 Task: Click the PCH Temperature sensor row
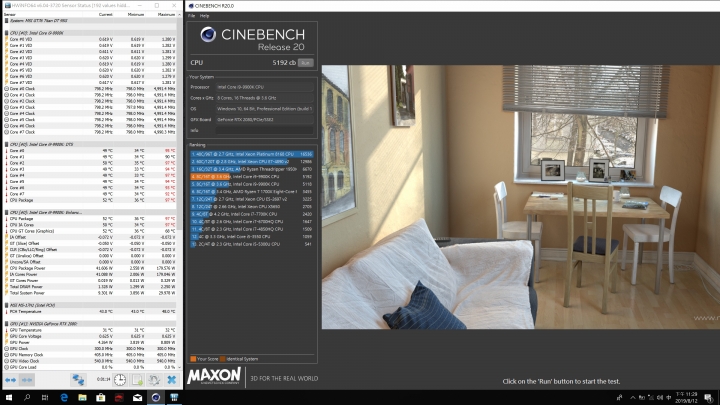(x=90, y=311)
